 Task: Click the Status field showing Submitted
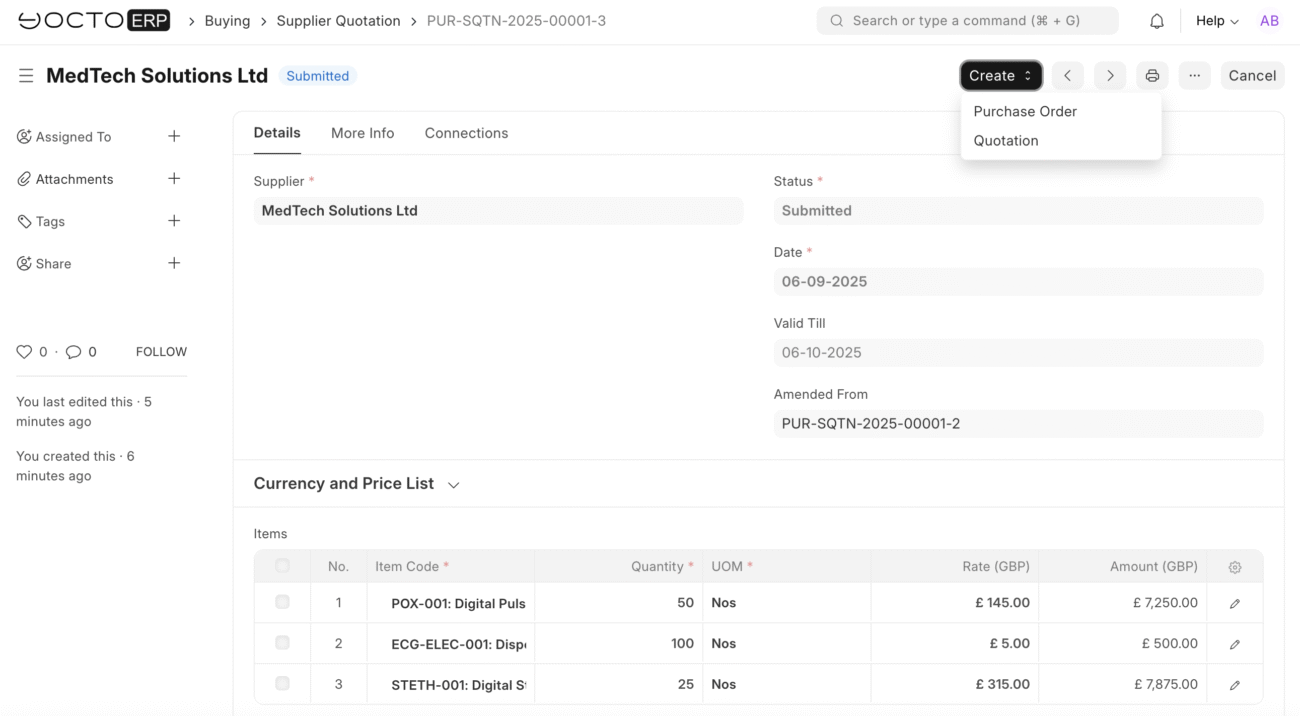(1018, 211)
